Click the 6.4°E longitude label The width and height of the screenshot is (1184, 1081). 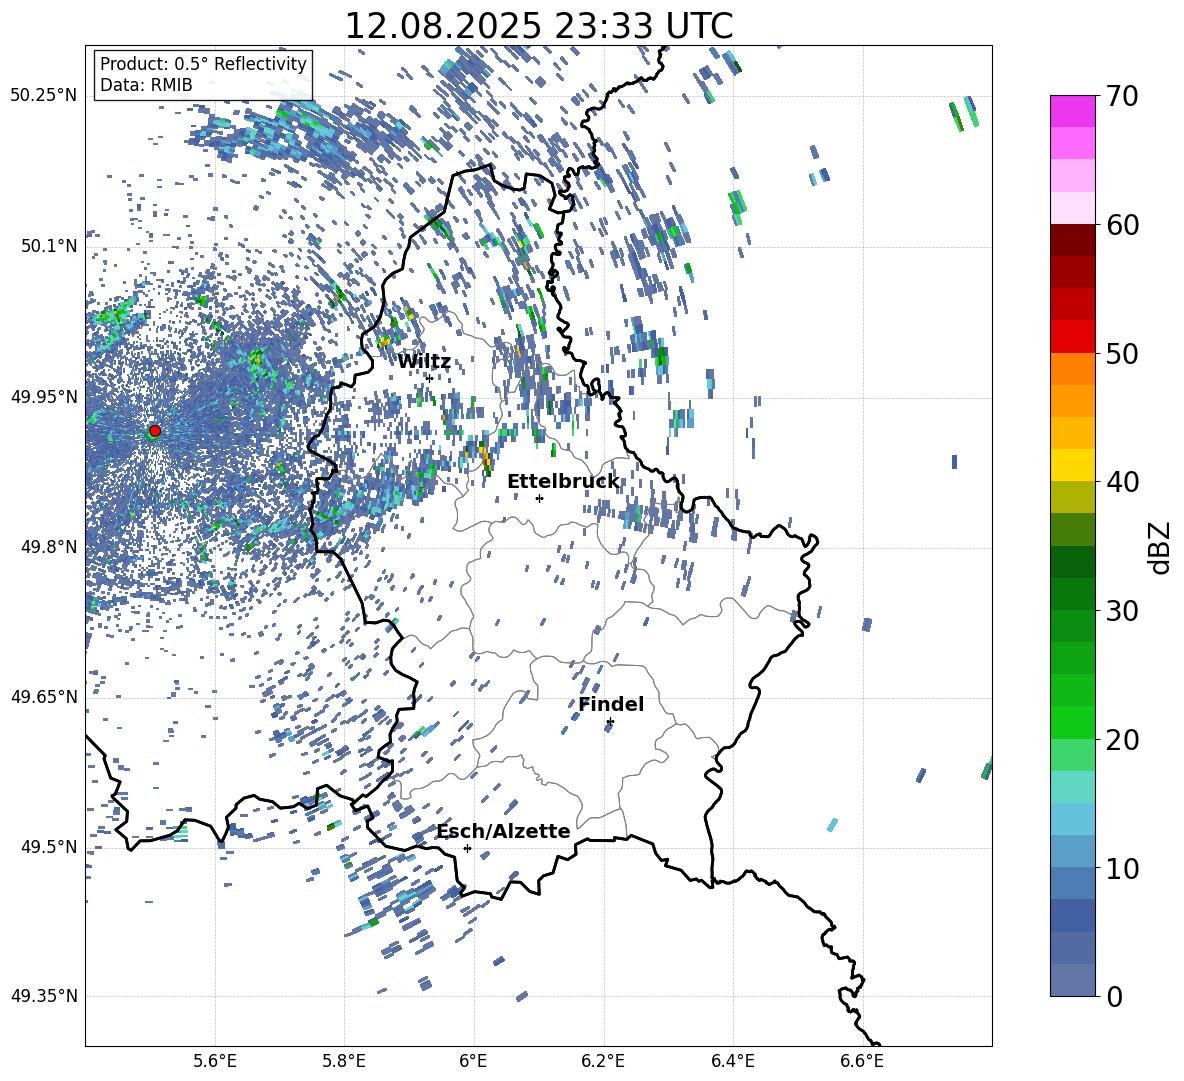(732, 1061)
